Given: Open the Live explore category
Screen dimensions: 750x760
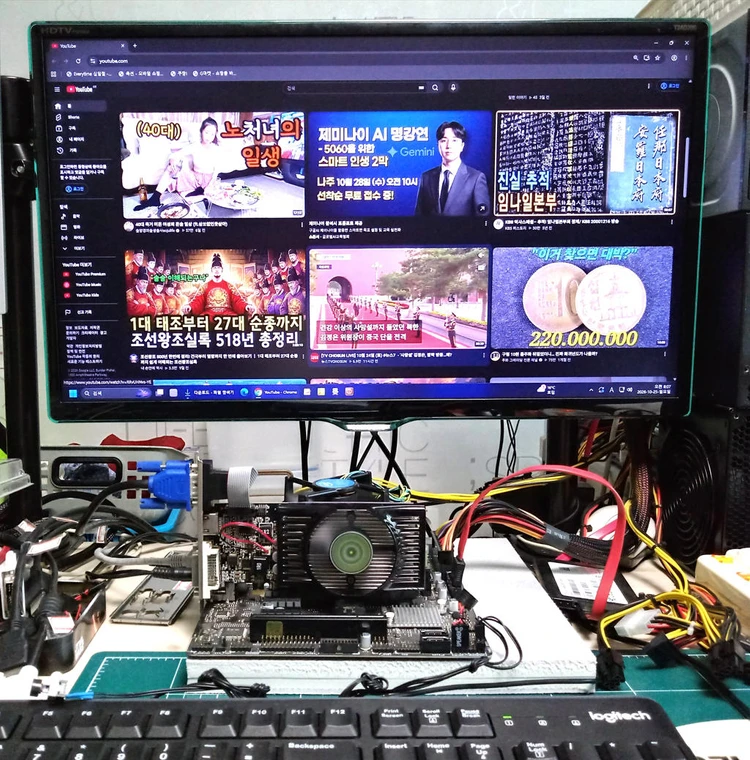Looking at the screenshot, I should pos(72,238).
